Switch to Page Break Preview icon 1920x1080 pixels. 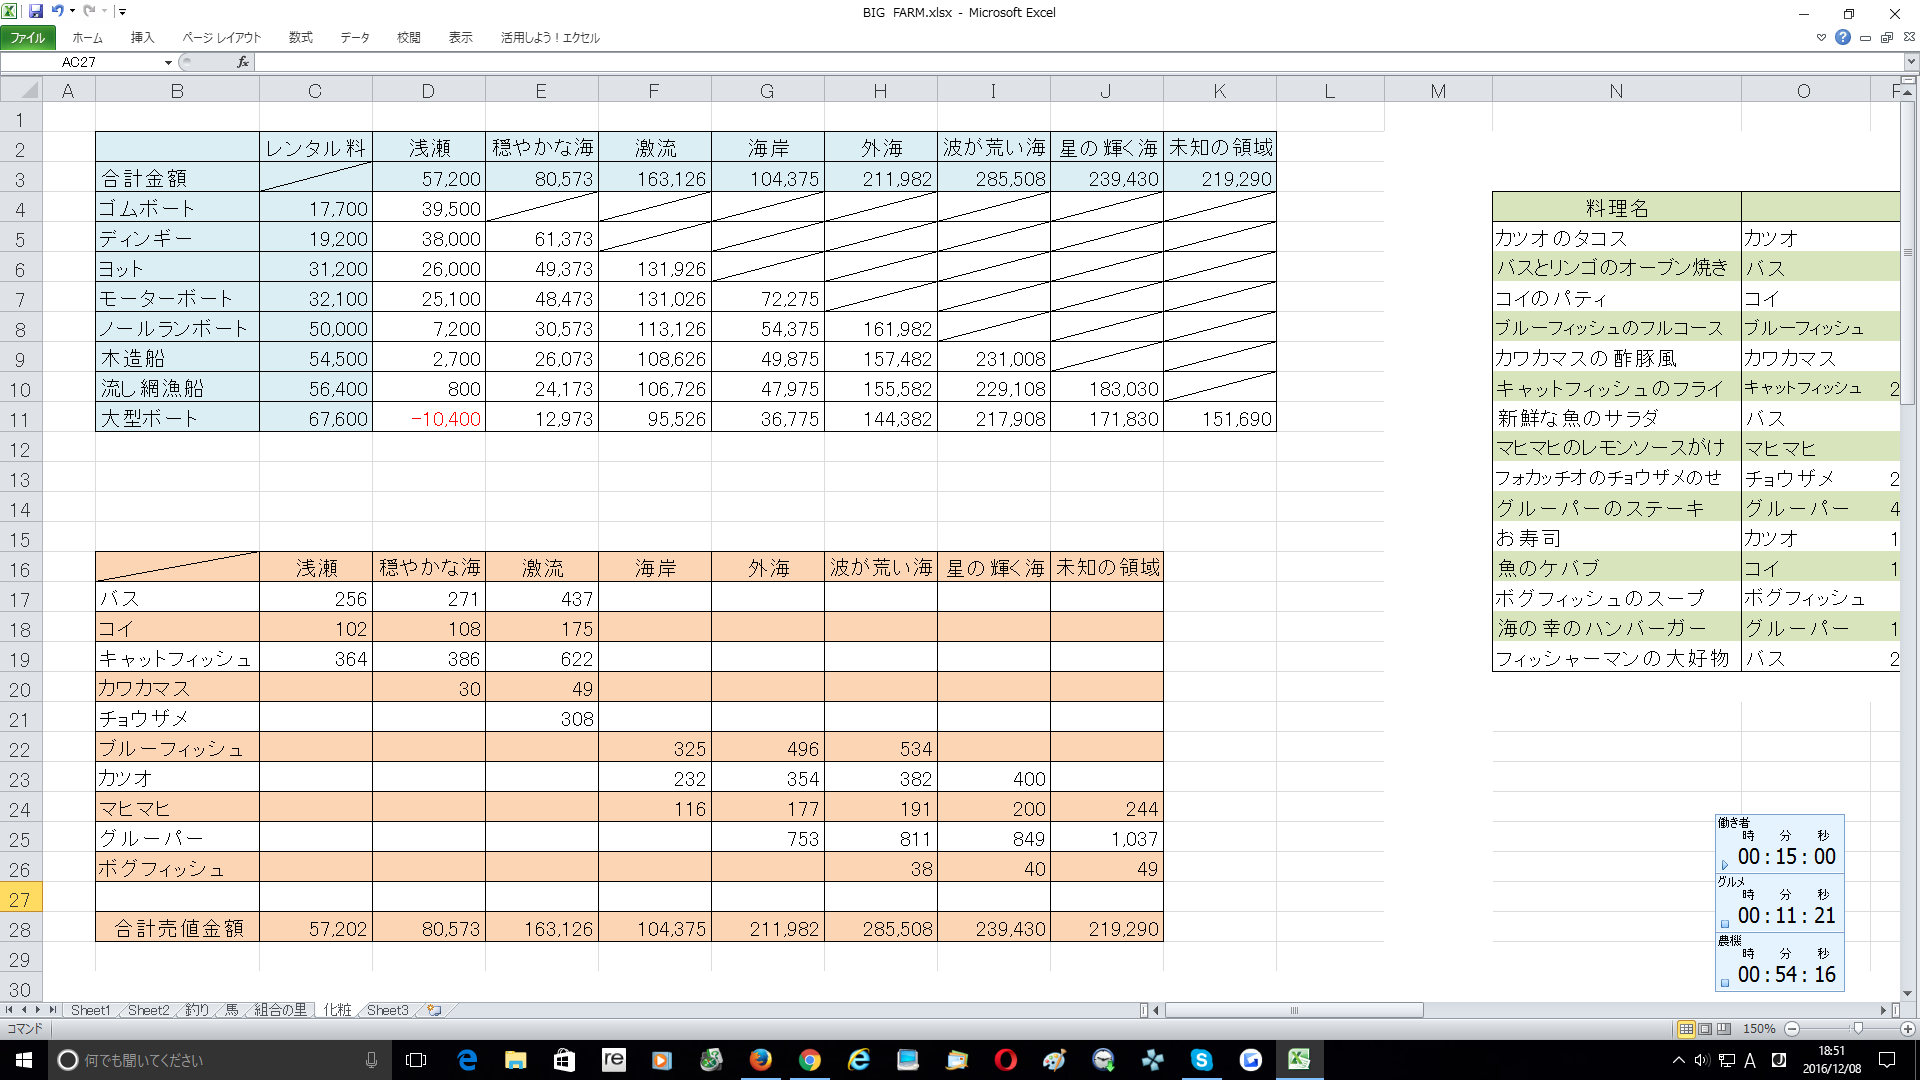point(1723,1028)
